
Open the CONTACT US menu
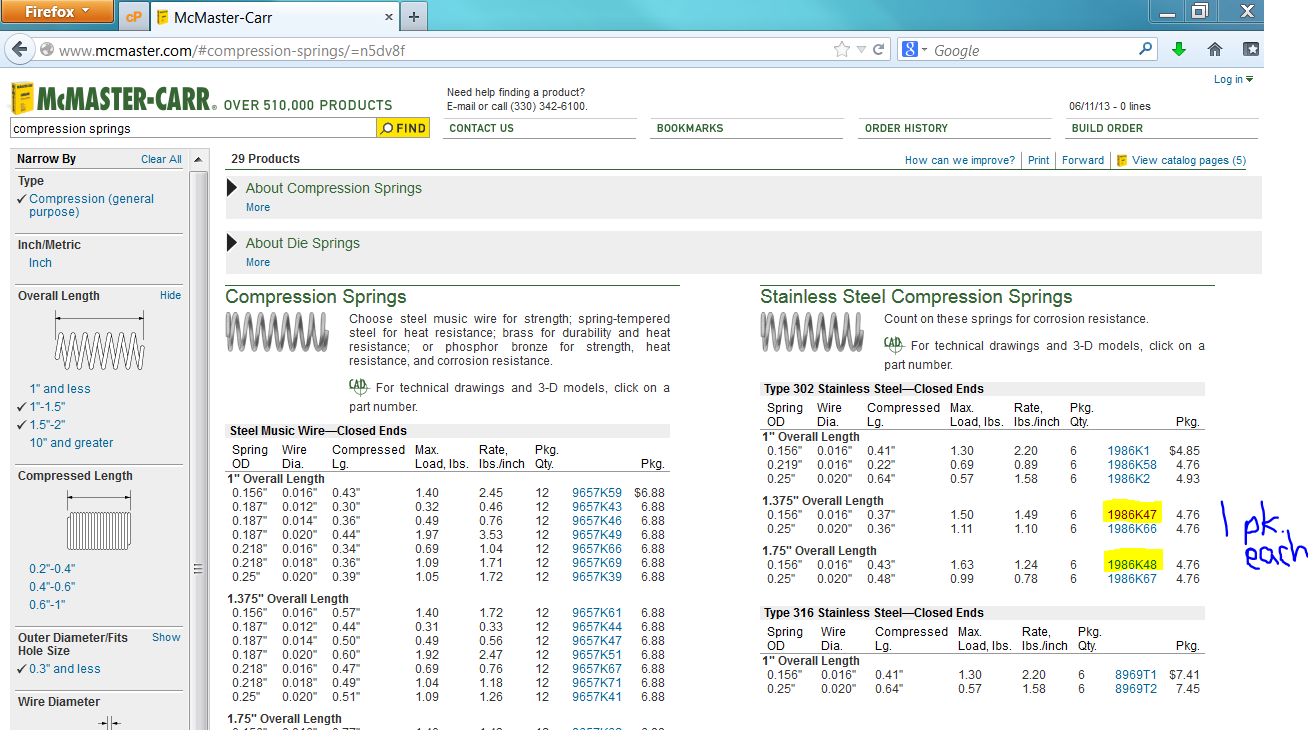(482, 128)
